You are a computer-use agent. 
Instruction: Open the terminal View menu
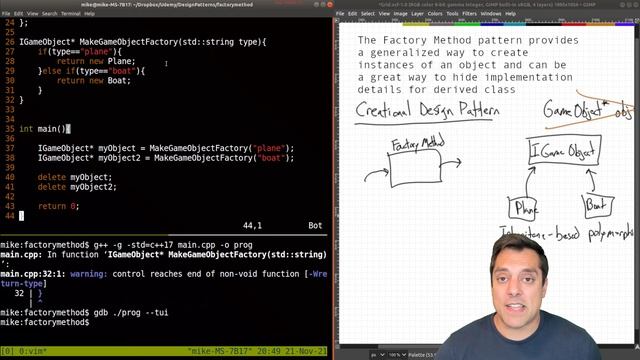[x=32, y=13]
